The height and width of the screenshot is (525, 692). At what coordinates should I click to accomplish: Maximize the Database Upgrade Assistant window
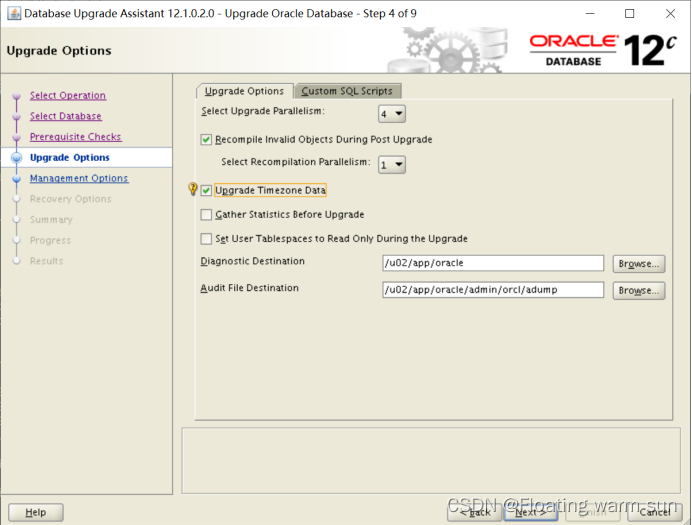pos(630,14)
